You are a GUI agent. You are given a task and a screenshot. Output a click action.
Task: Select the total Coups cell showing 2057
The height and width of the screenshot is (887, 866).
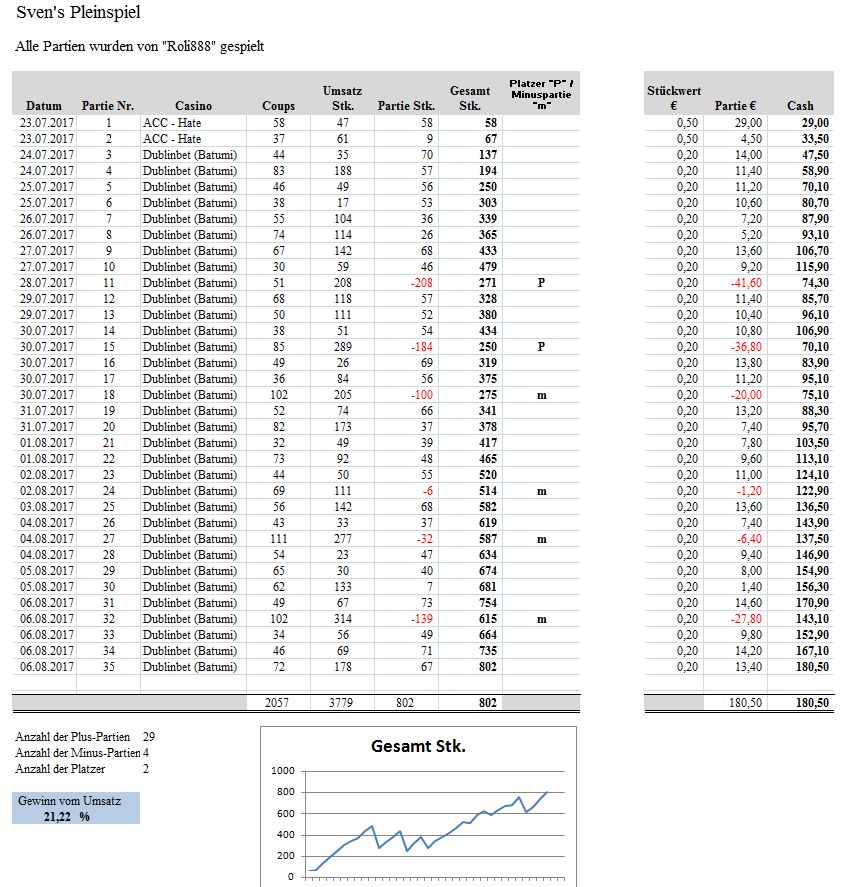tap(278, 703)
